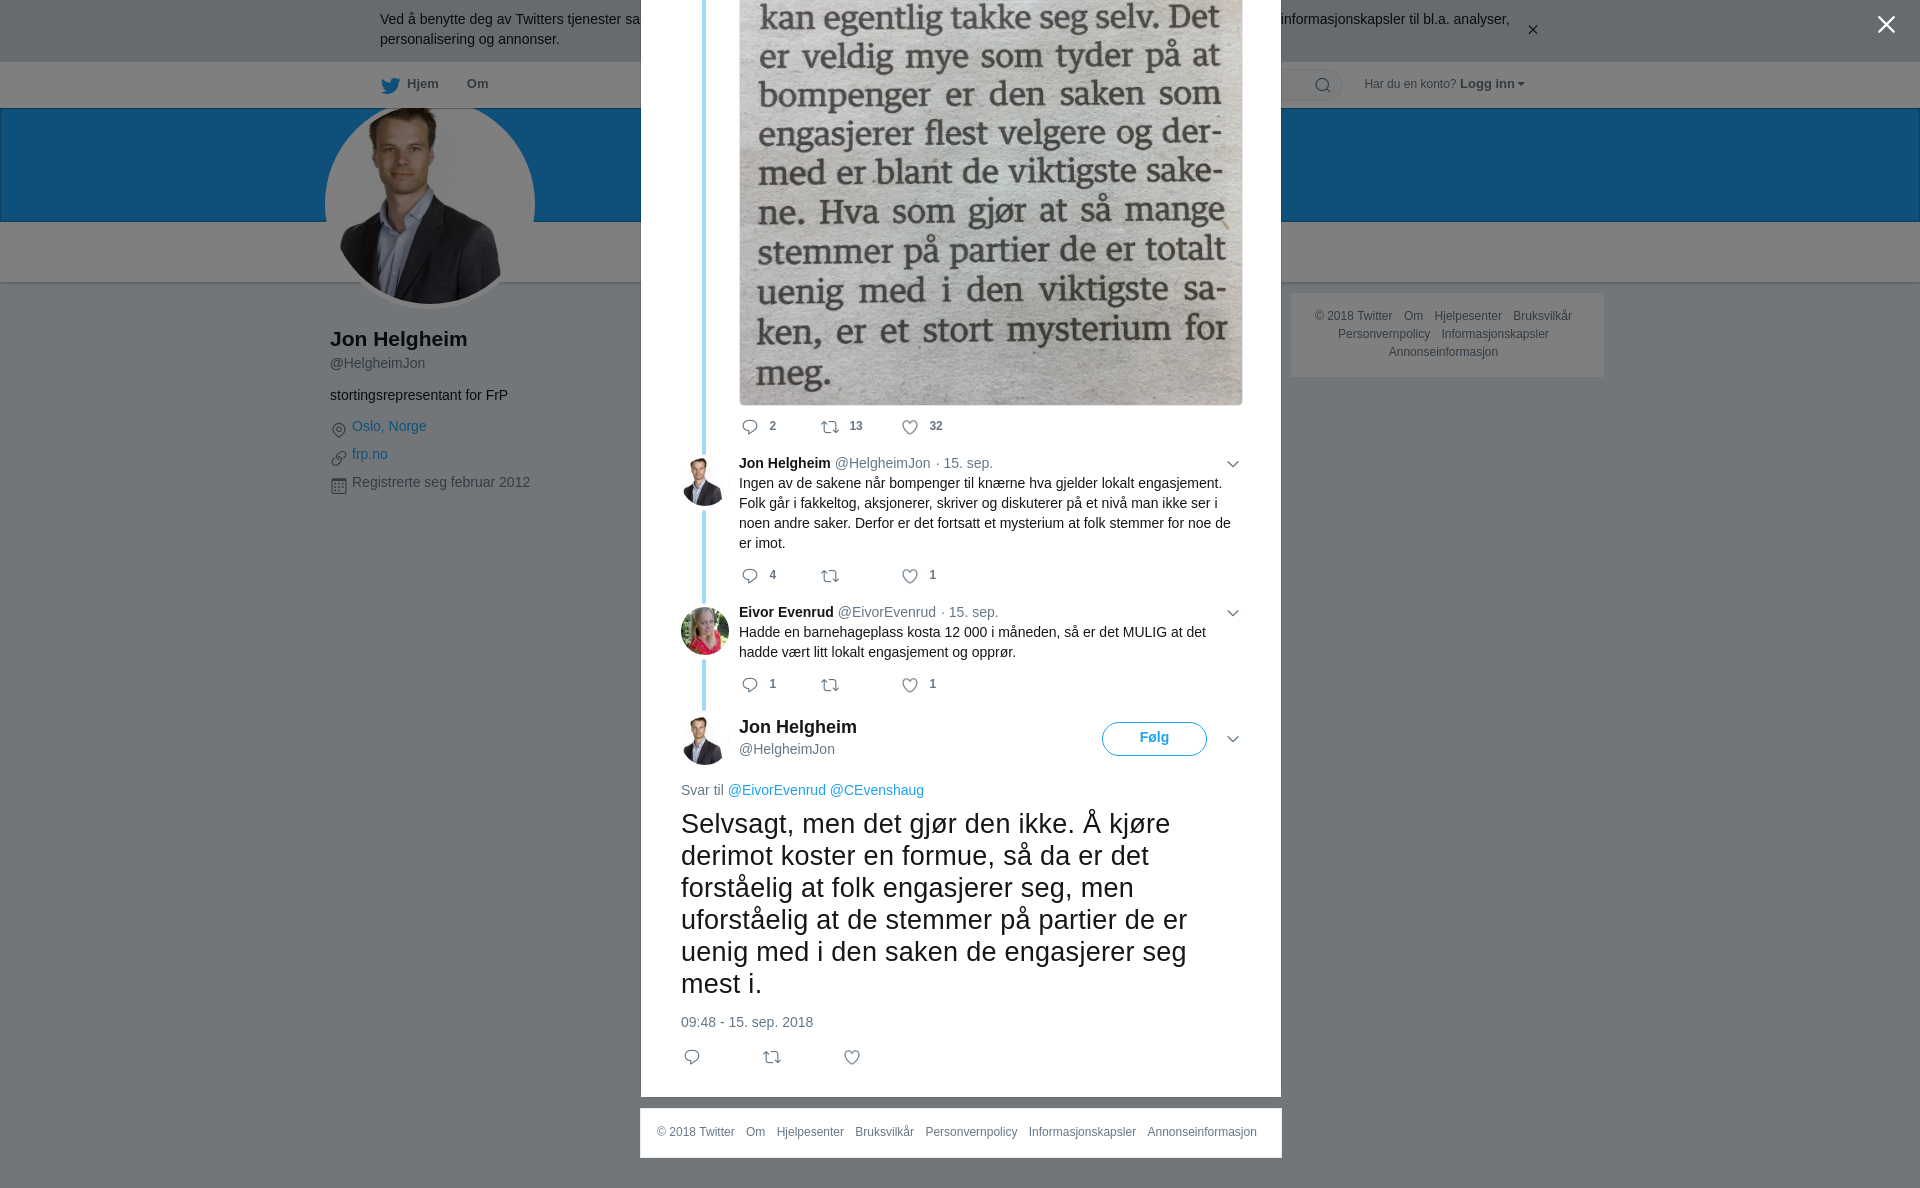The image size is (1920, 1188).
Task: Reply to the main tweet at the bottom
Action: tap(692, 1057)
